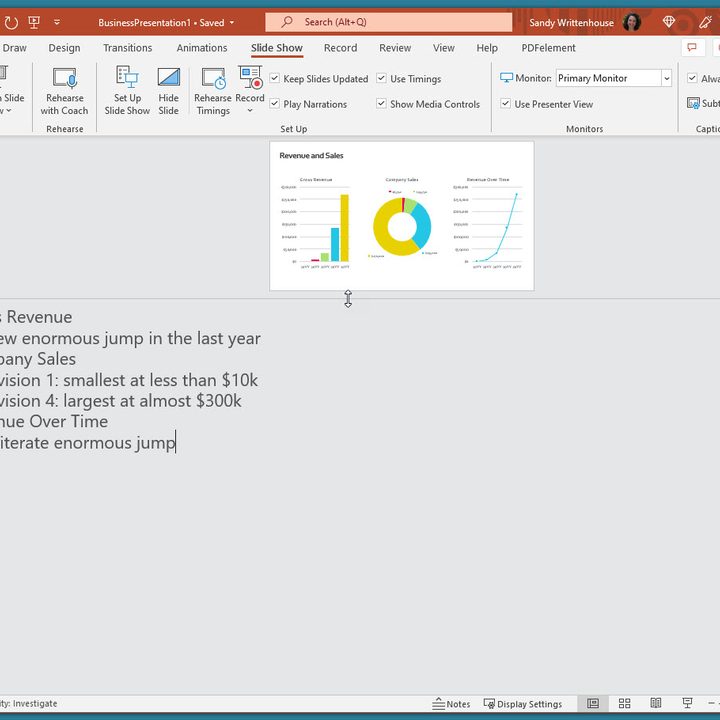Click the pen icon in title bar
The height and width of the screenshot is (720, 720).
point(705,22)
